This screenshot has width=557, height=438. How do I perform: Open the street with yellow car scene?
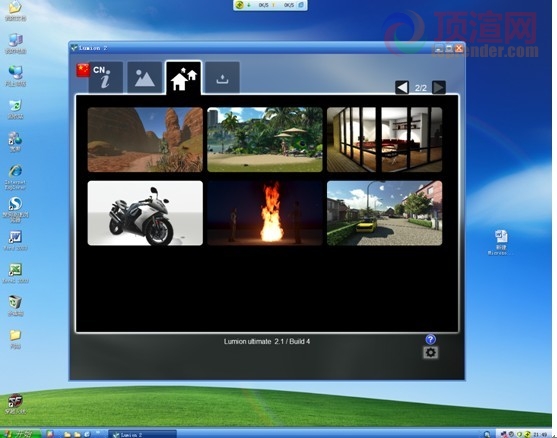(385, 213)
